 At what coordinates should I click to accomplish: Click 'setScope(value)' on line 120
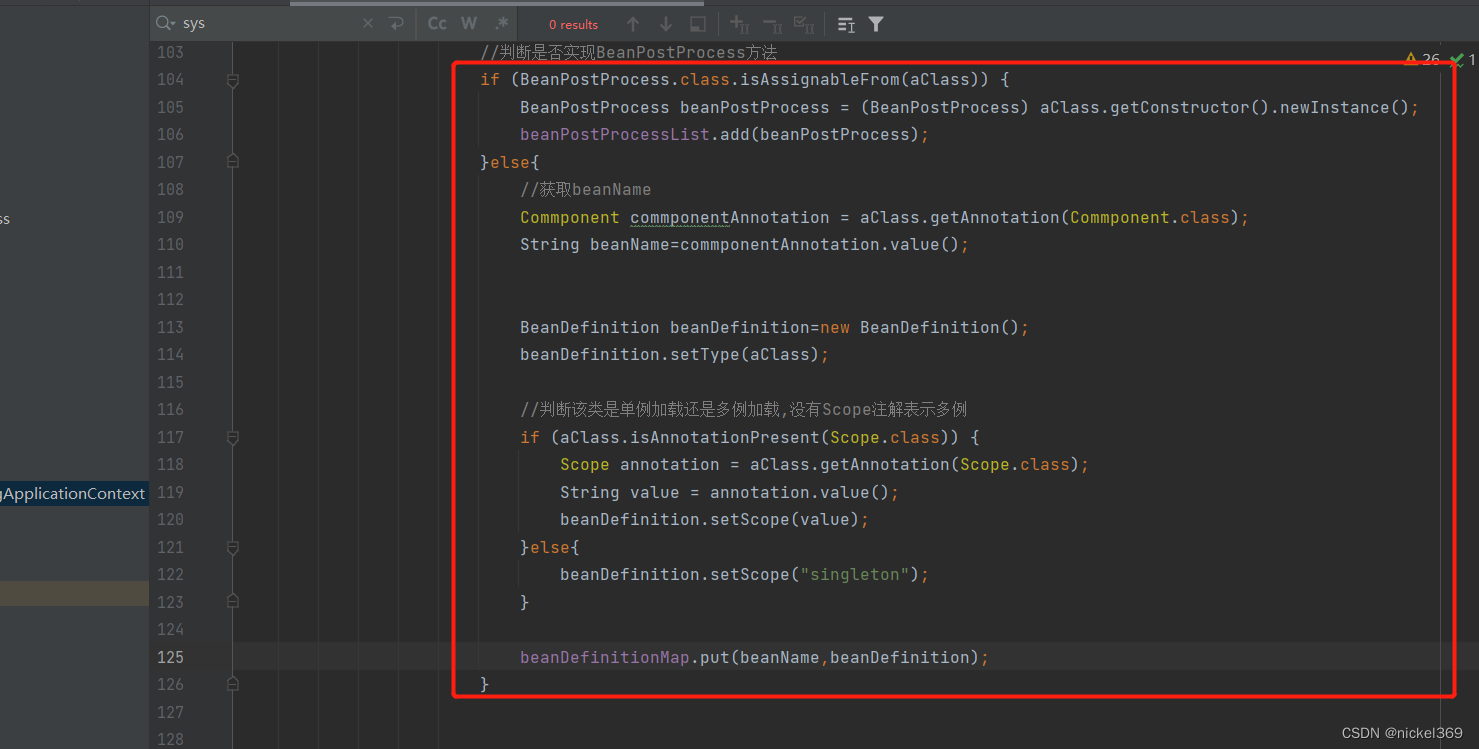pos(785,519)
